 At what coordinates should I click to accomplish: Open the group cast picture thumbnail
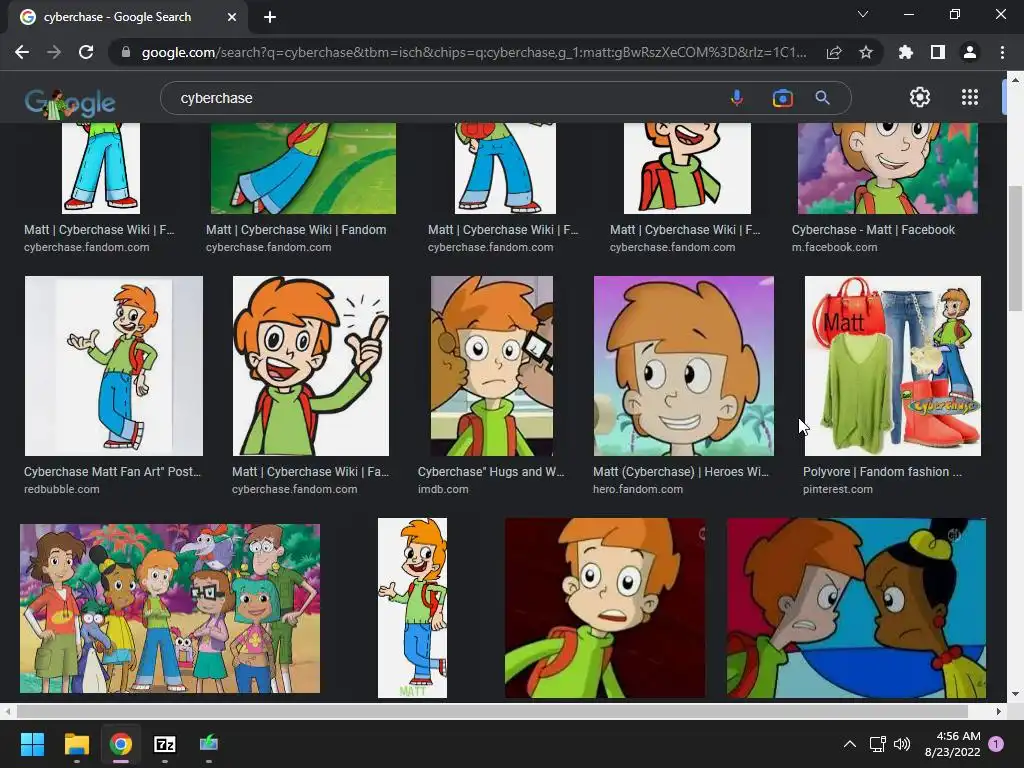point(170,608)
